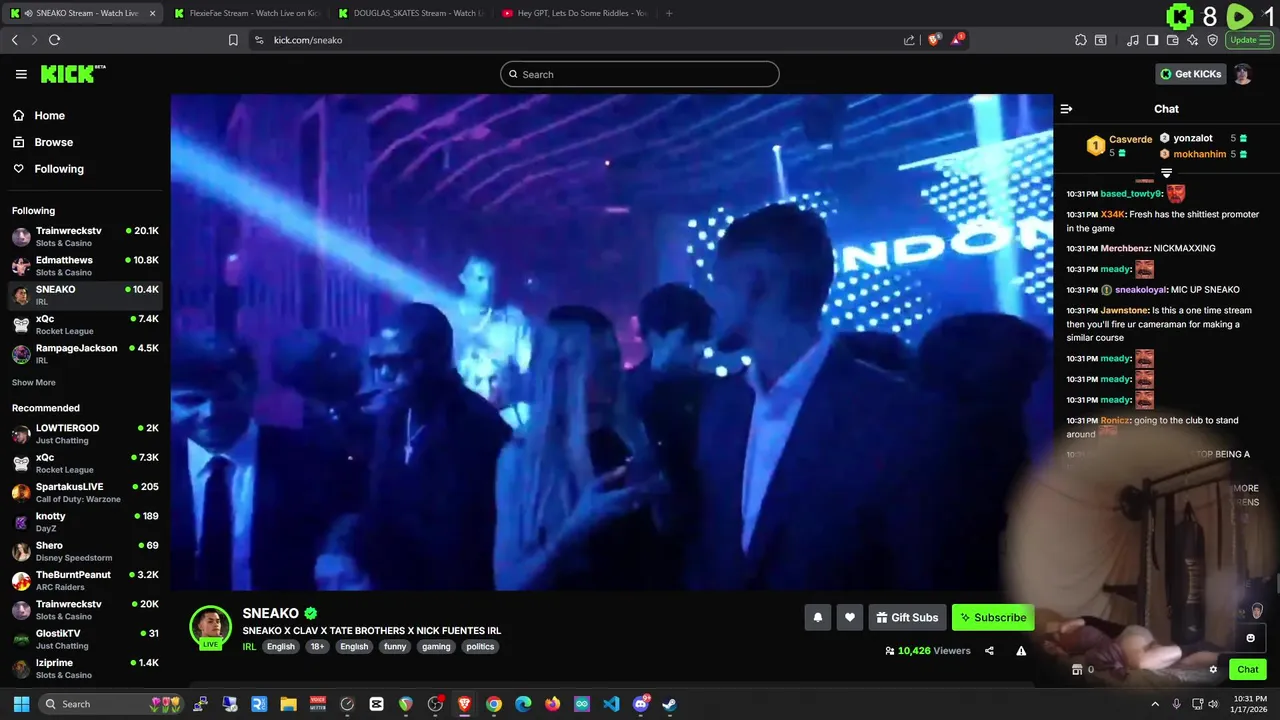Click the notification bell for SNEAKO
Viewport: 1280px width, 720px height.
tap(817, 618)
